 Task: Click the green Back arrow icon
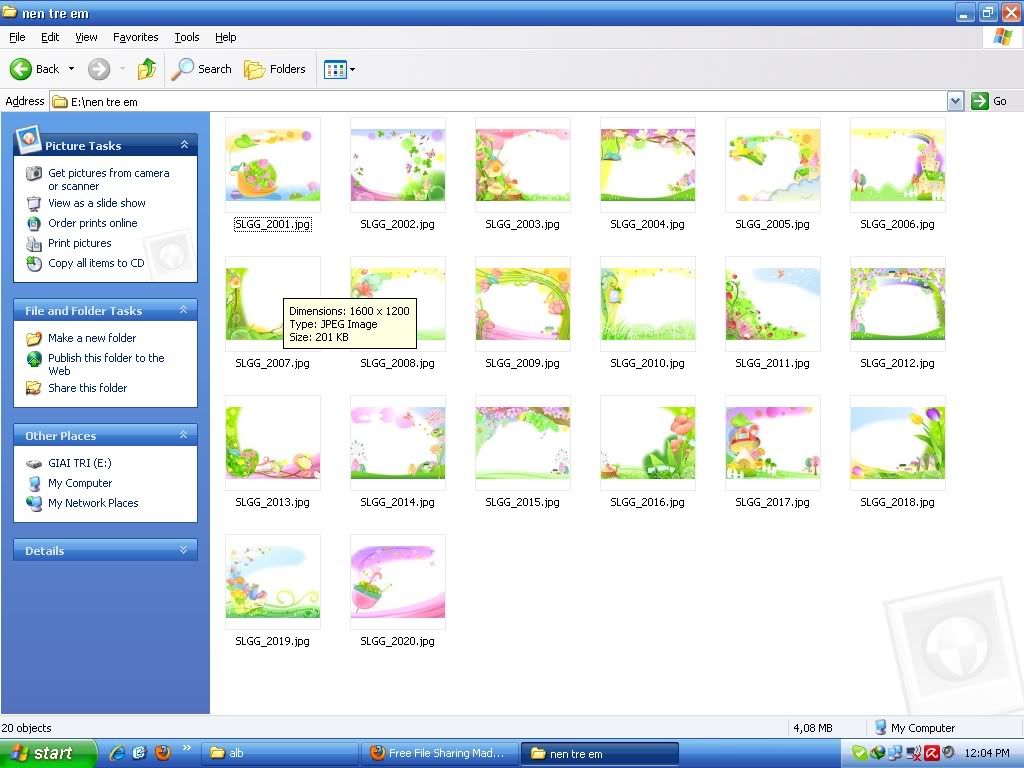pos(20,69)
